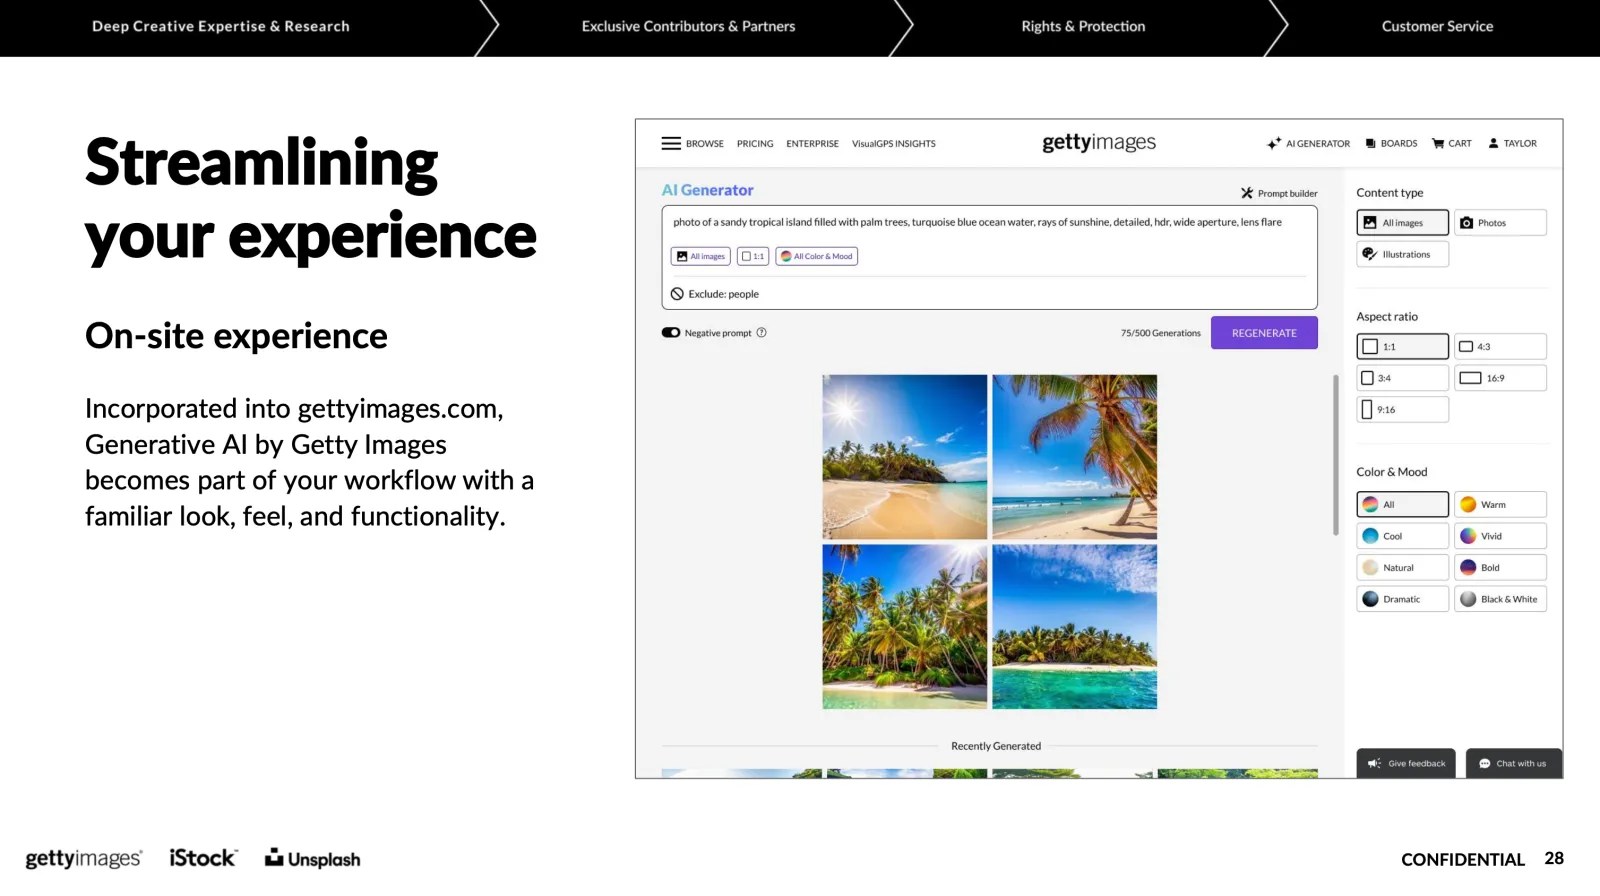Click the All images picture icon in sidebar
This screenshot has width=1600, height=896.
pyautogui.click(x=1370, y=223)
